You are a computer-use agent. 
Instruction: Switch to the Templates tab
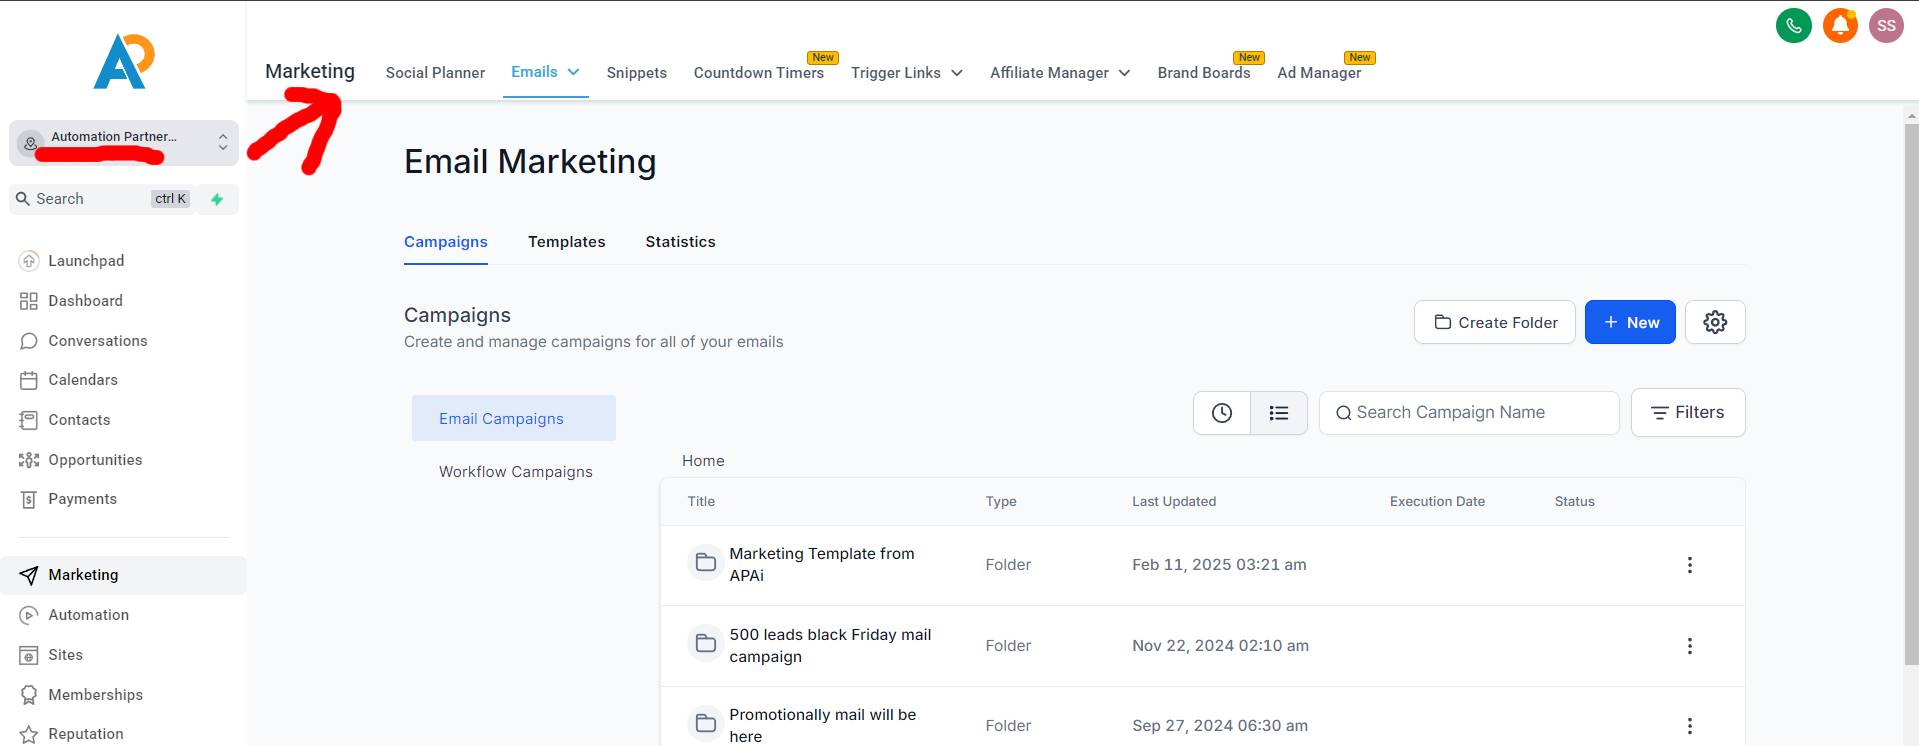tap(567, 242)
